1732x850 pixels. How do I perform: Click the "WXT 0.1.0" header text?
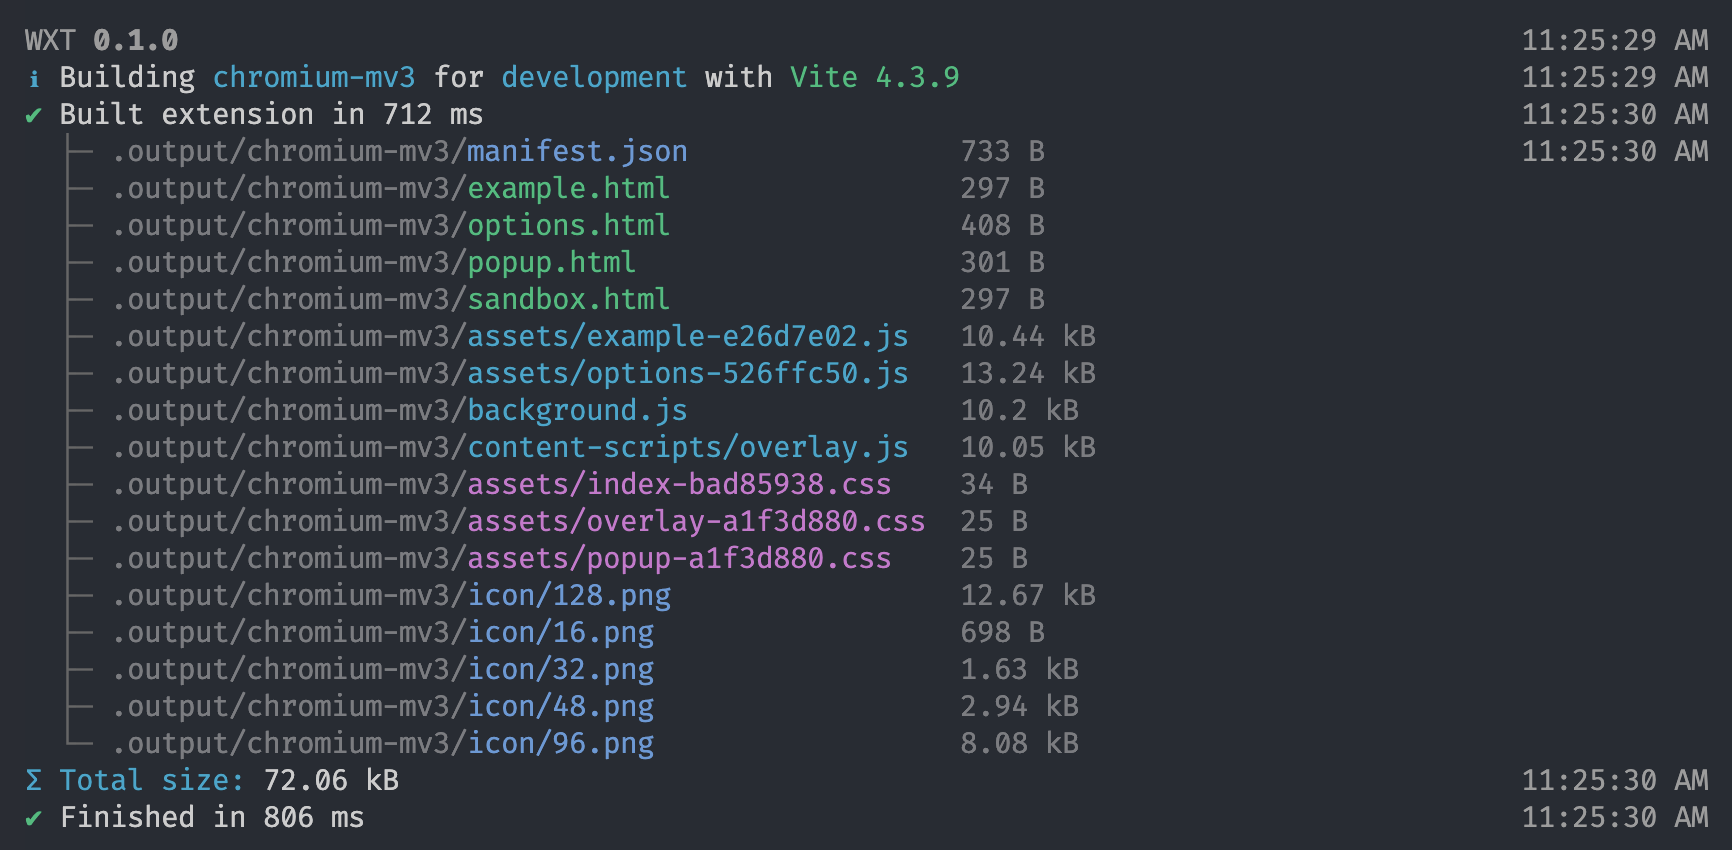coord(102,40)
